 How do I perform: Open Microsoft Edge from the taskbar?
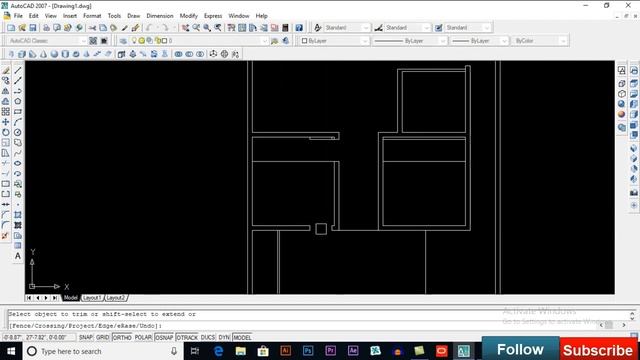218,351
